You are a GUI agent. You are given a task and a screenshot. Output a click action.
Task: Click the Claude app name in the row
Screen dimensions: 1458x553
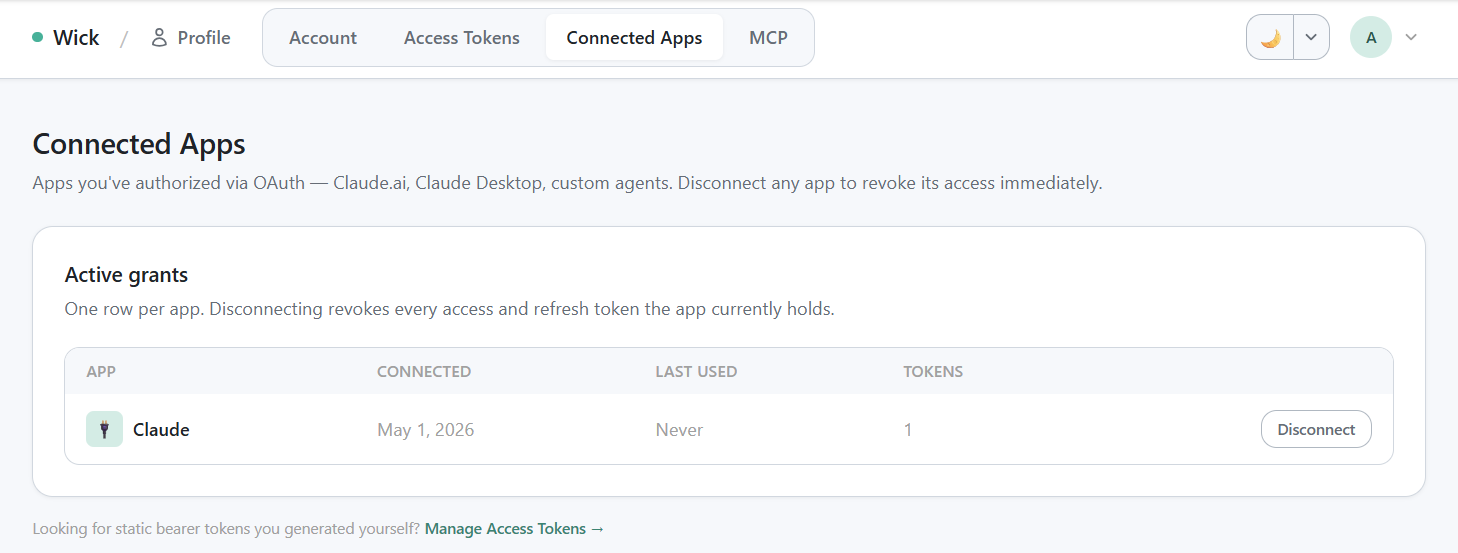click(161, 430)
